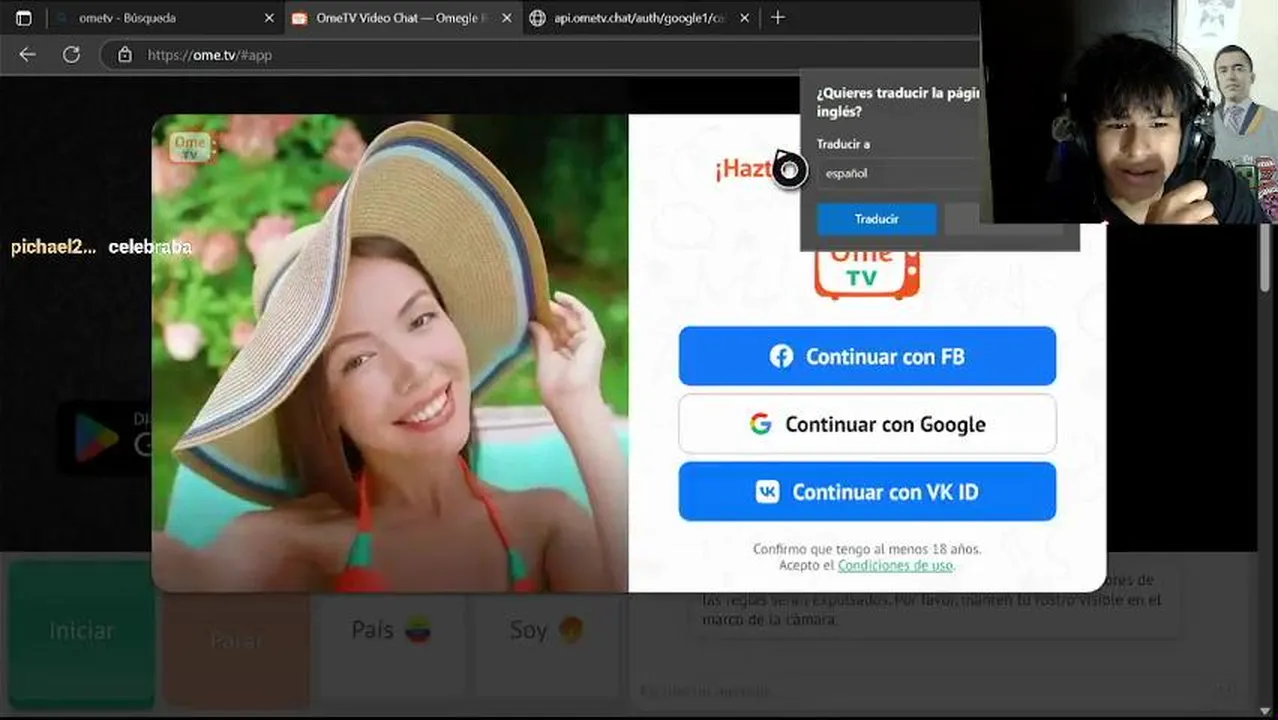Image resolution: width=1278 pixels, height=720 pixels.
Task: Open a new tab with the plus icon
Action: click(x=778, y=18)
